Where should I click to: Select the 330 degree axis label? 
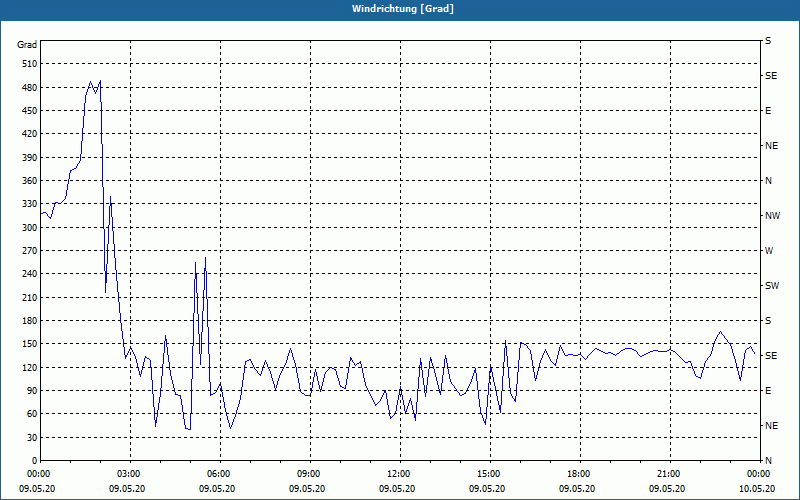[x=30, y=204]
